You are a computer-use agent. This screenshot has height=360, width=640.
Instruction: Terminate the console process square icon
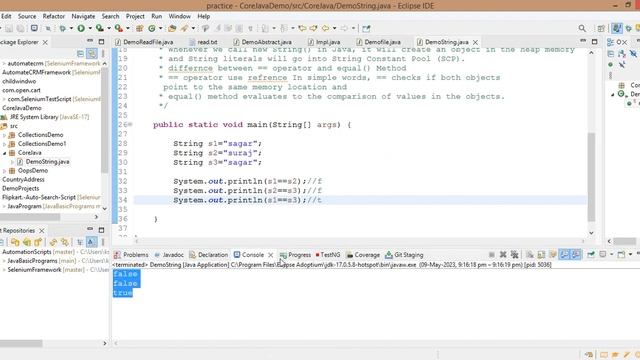(492, 255)
